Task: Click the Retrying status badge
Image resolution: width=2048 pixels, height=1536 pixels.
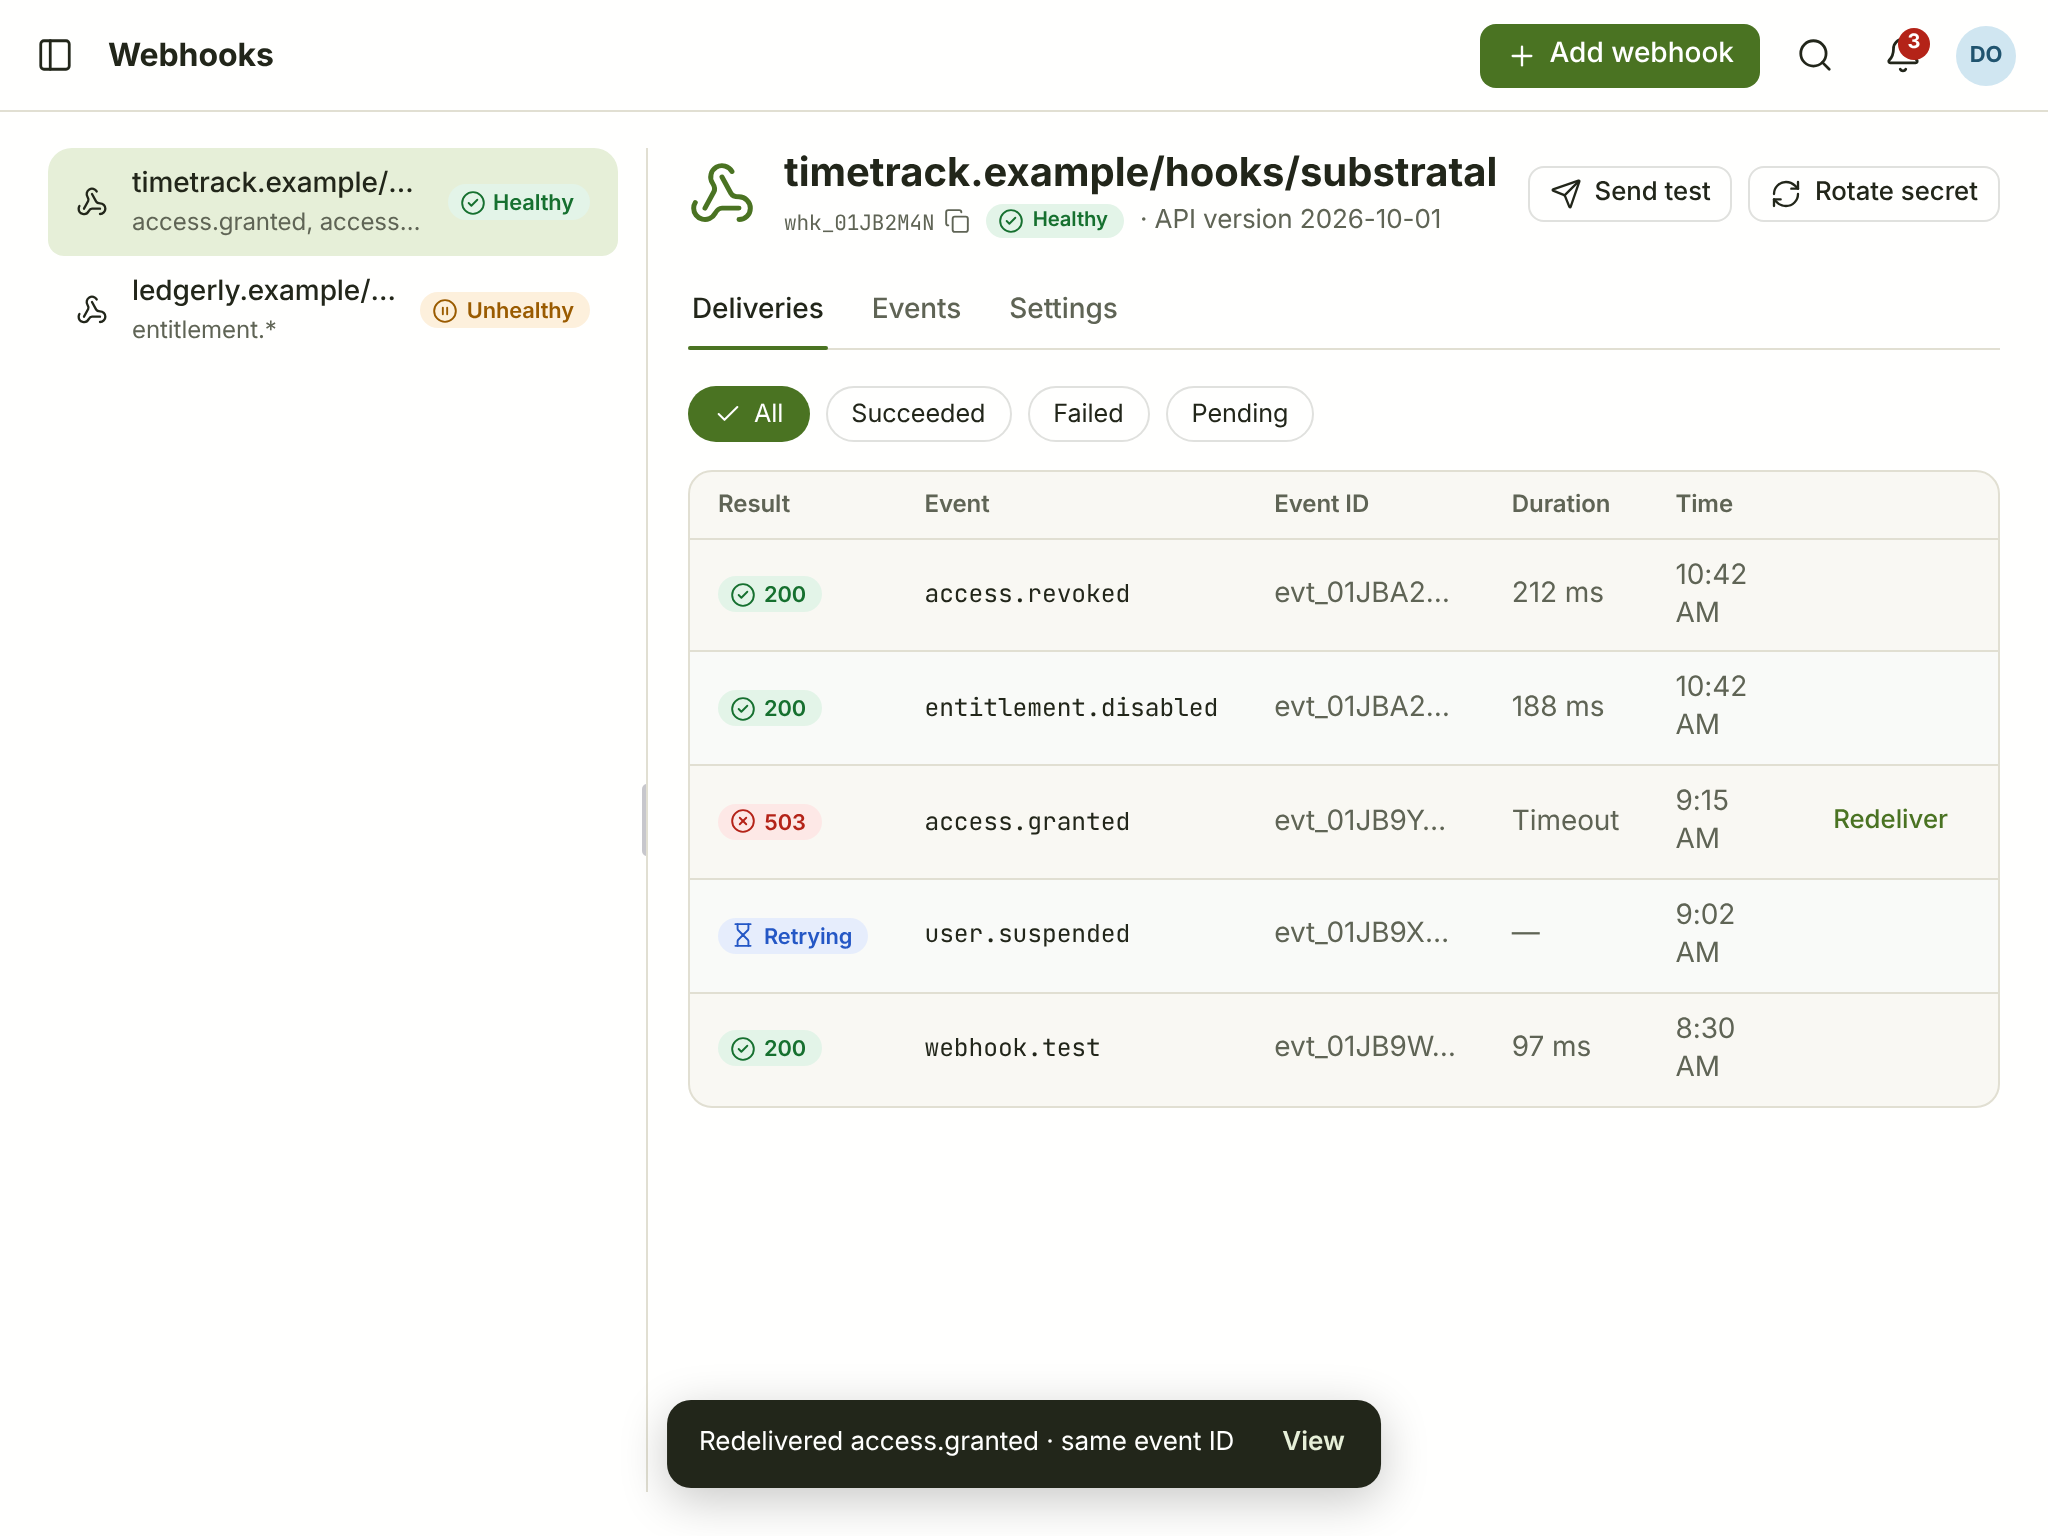Action: [792, 936]
